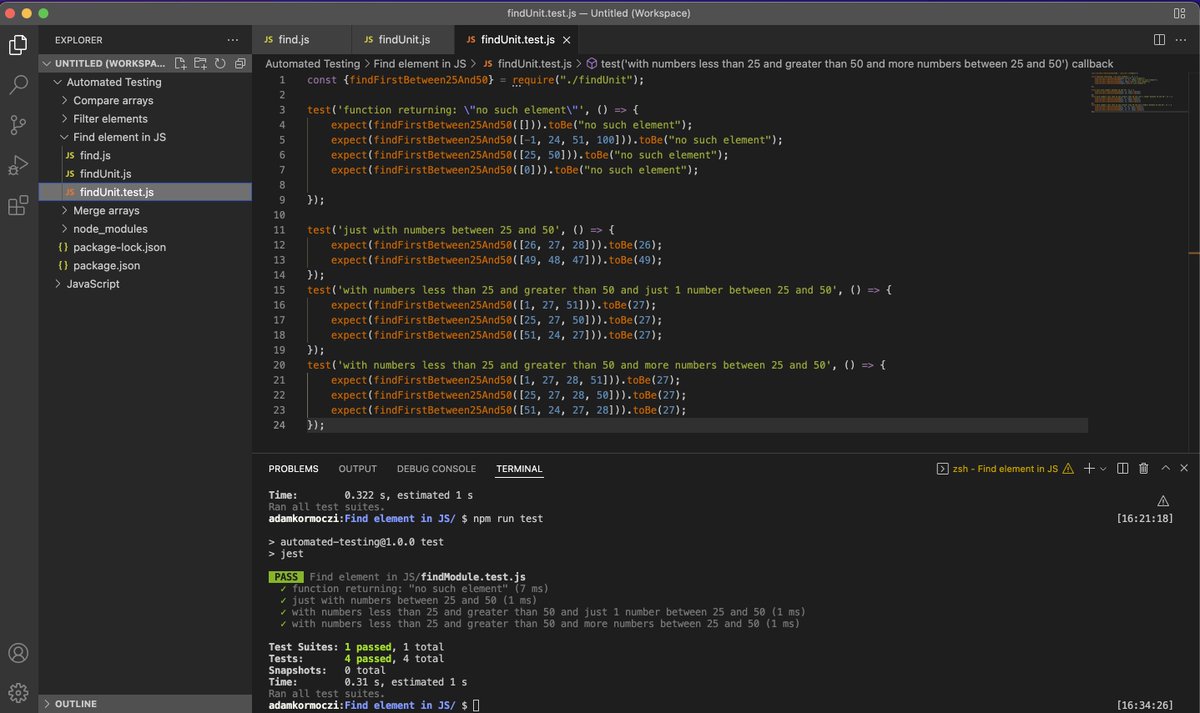Click the warning triangle above the 16:21:18 timestamp
This screenshot has width=1200, height=713.
point(1163,500)
